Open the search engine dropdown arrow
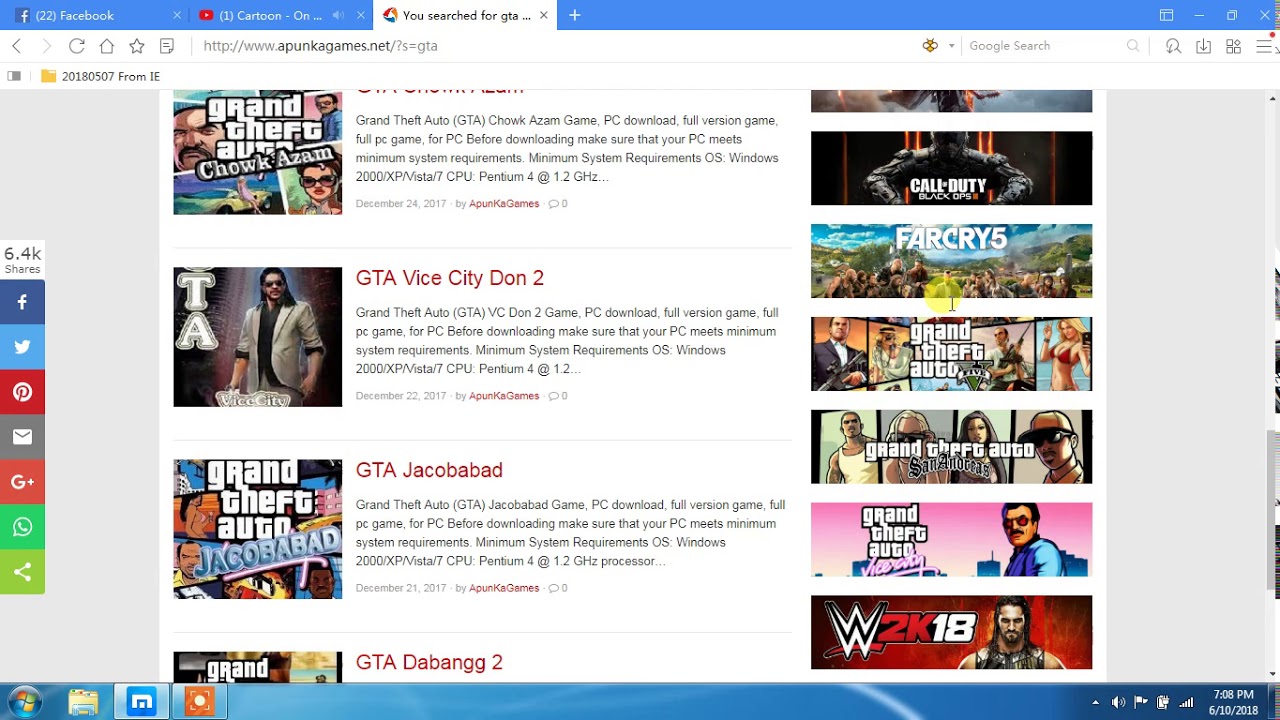 click(951, 46)
